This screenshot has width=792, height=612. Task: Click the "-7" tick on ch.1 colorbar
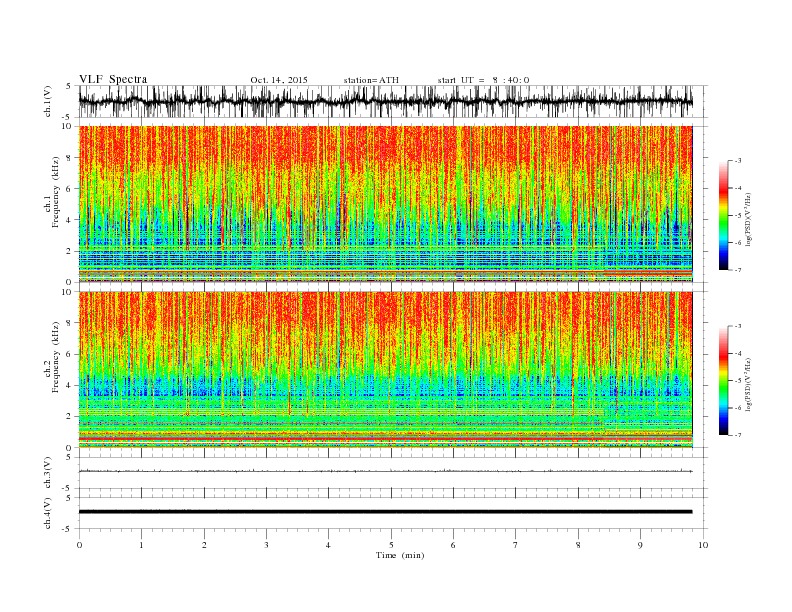pos(737,270)
